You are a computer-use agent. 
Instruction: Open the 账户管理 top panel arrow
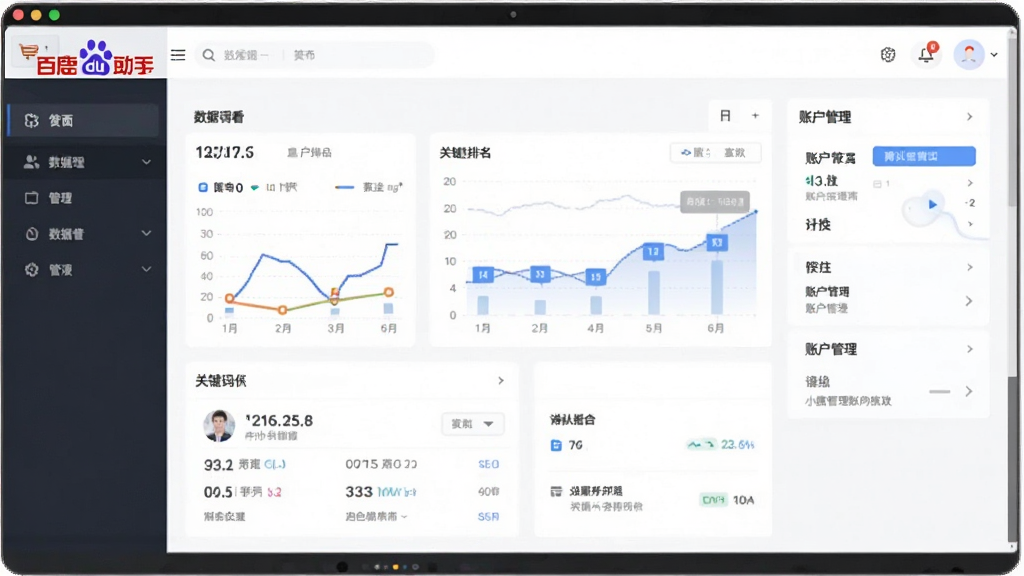970,117
